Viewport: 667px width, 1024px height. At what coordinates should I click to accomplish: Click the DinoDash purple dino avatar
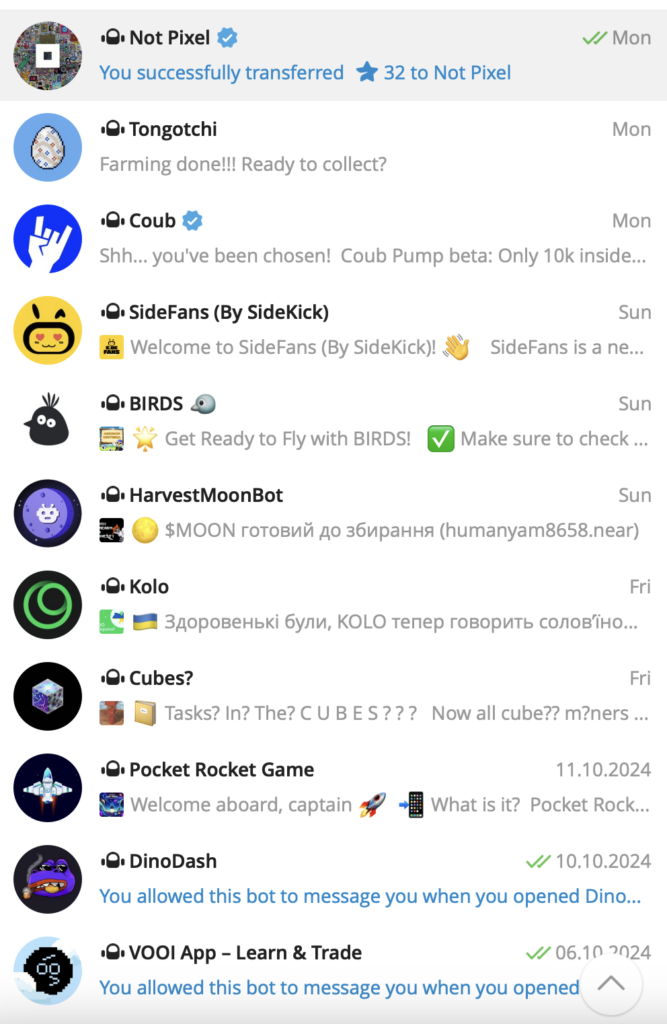pyautogui.click(x=48, y=878)
